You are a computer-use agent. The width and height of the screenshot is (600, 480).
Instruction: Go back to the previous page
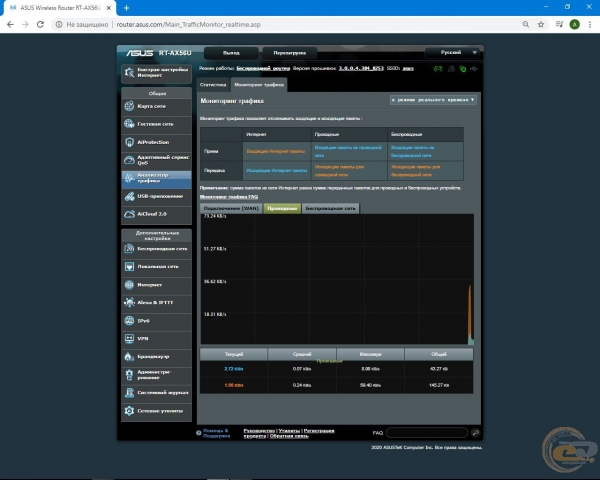(10, 24)
